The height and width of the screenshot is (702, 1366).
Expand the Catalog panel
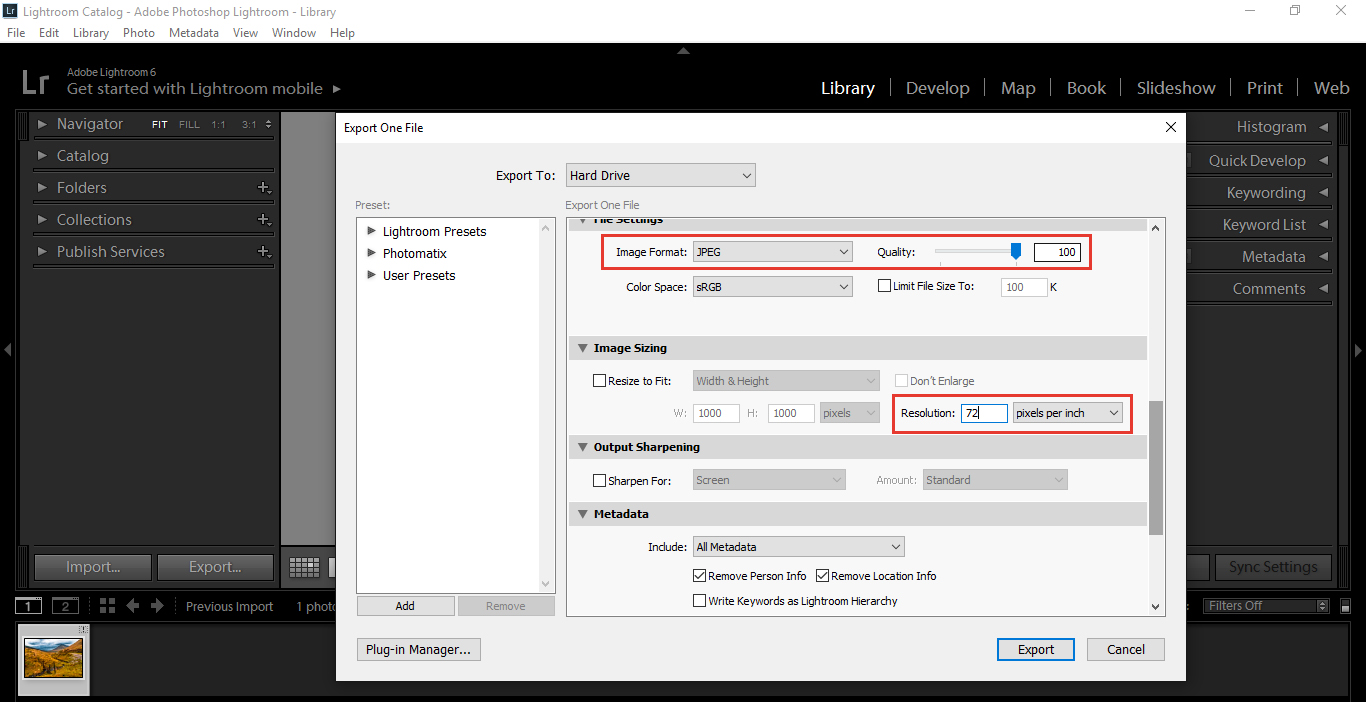[x=42, y=156]
